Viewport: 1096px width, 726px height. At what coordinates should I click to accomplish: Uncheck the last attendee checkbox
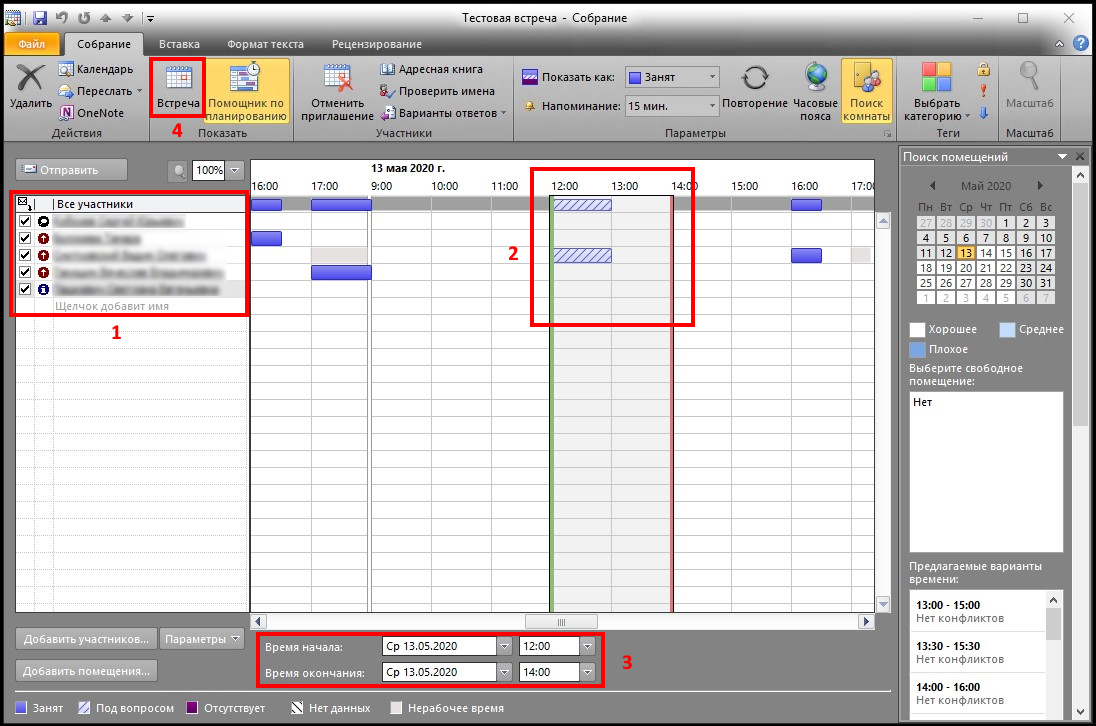click(x=25, y=289)
